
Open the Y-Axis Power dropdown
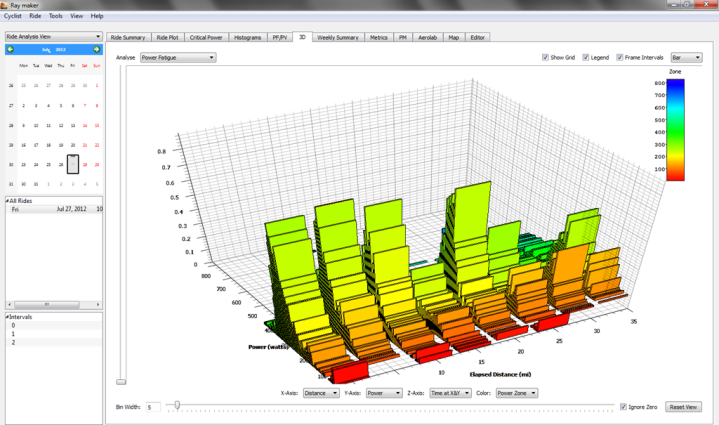(384, 393)
